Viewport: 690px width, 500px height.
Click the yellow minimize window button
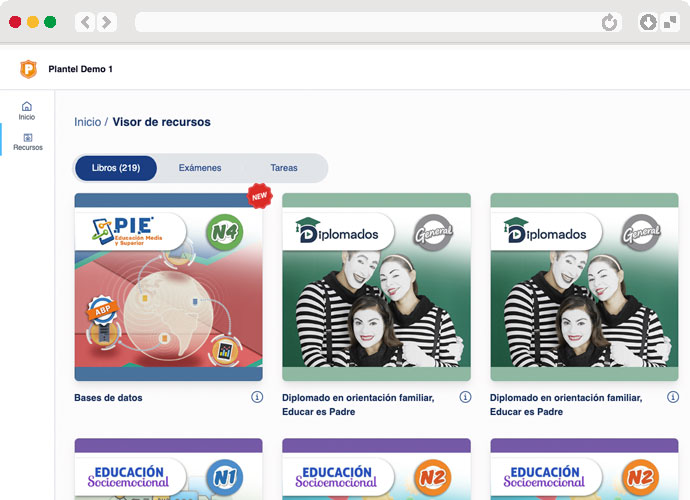[x=33, y=22]
